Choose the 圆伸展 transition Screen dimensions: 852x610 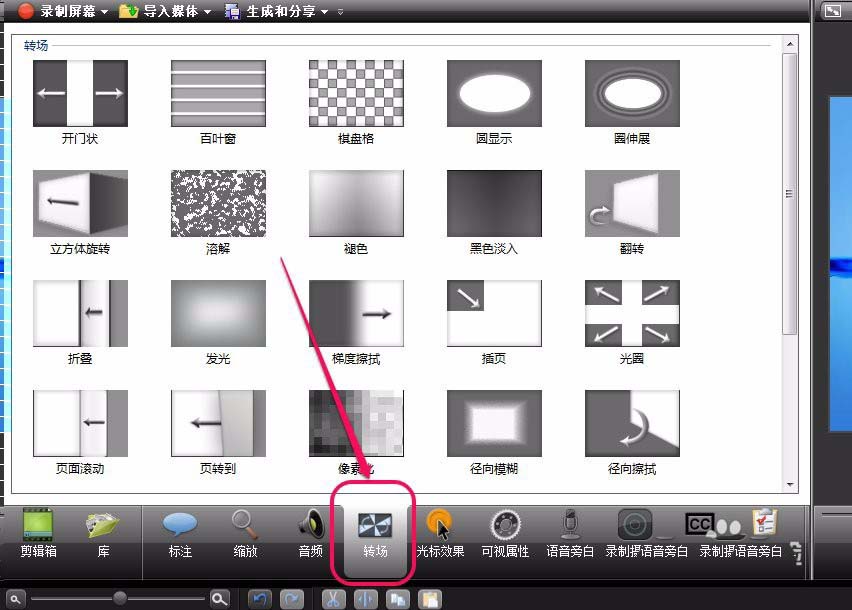point(632,93)
